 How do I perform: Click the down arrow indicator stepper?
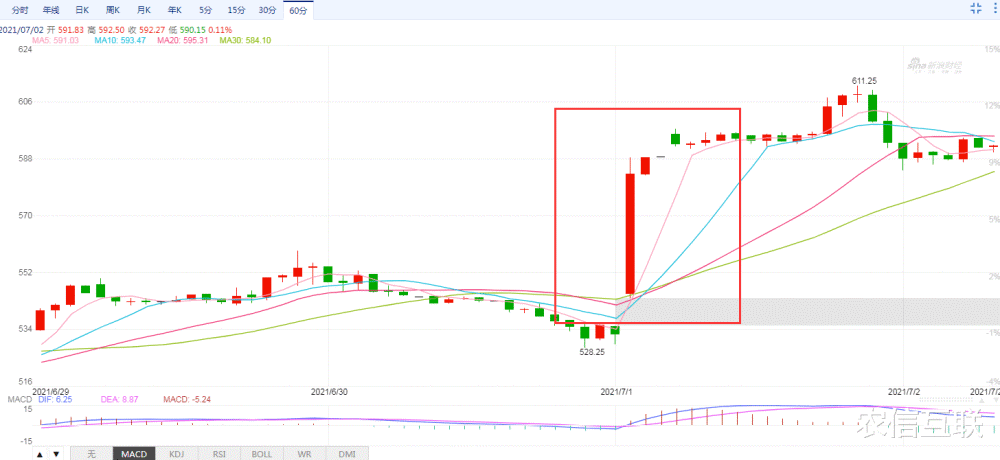click(x=56, y=454)
